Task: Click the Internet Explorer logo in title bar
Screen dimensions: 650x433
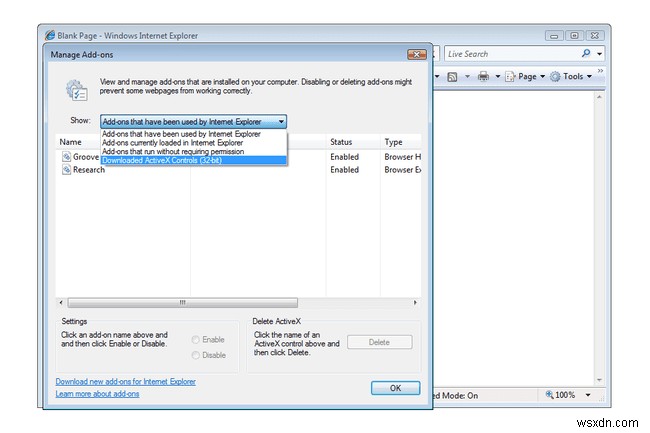Action: [50, 35]
